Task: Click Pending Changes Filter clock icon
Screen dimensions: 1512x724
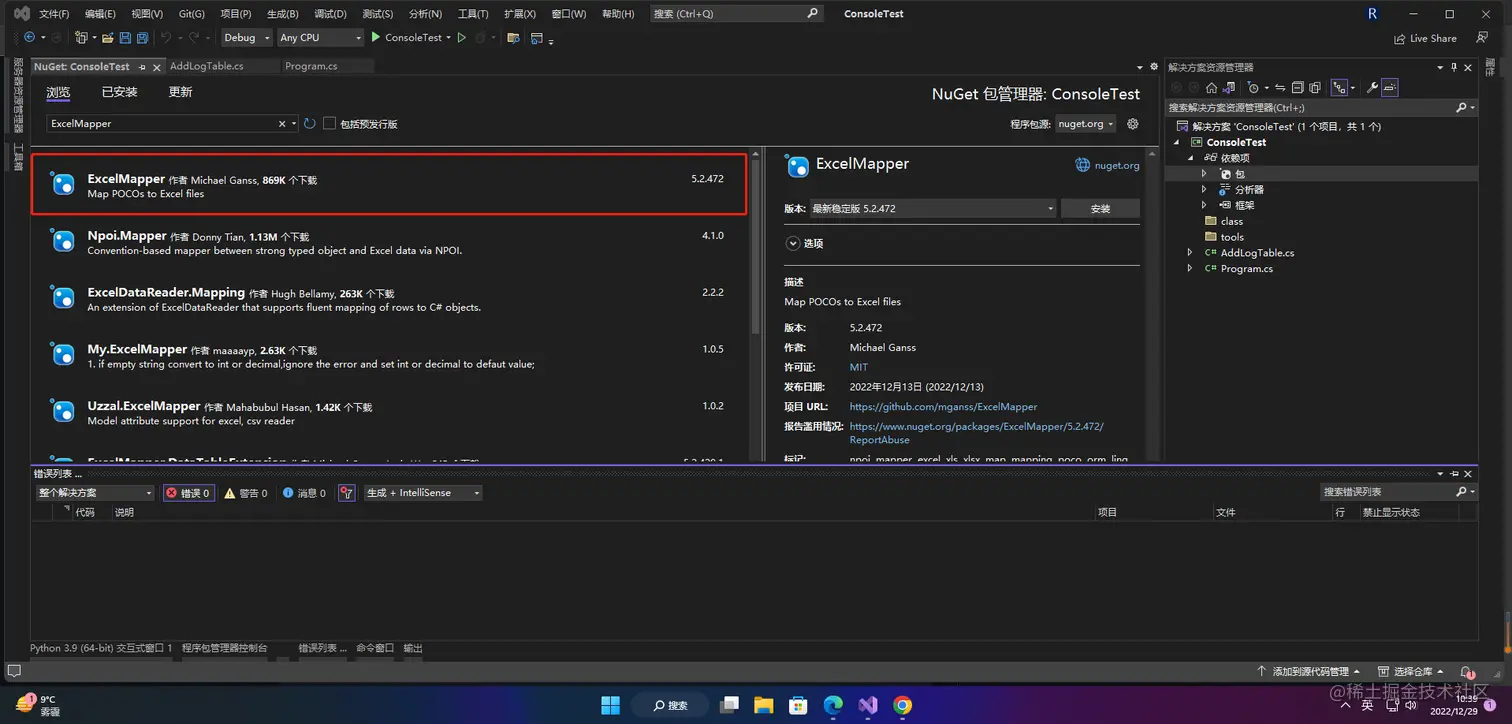Action: tap(1255, 88)
